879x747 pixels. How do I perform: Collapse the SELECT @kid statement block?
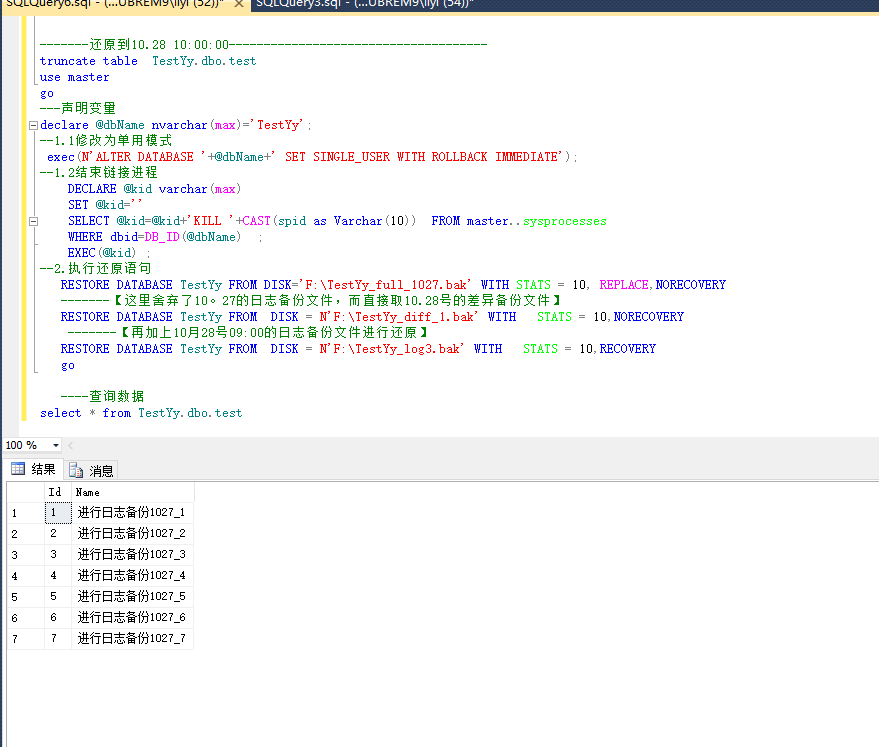33,220
